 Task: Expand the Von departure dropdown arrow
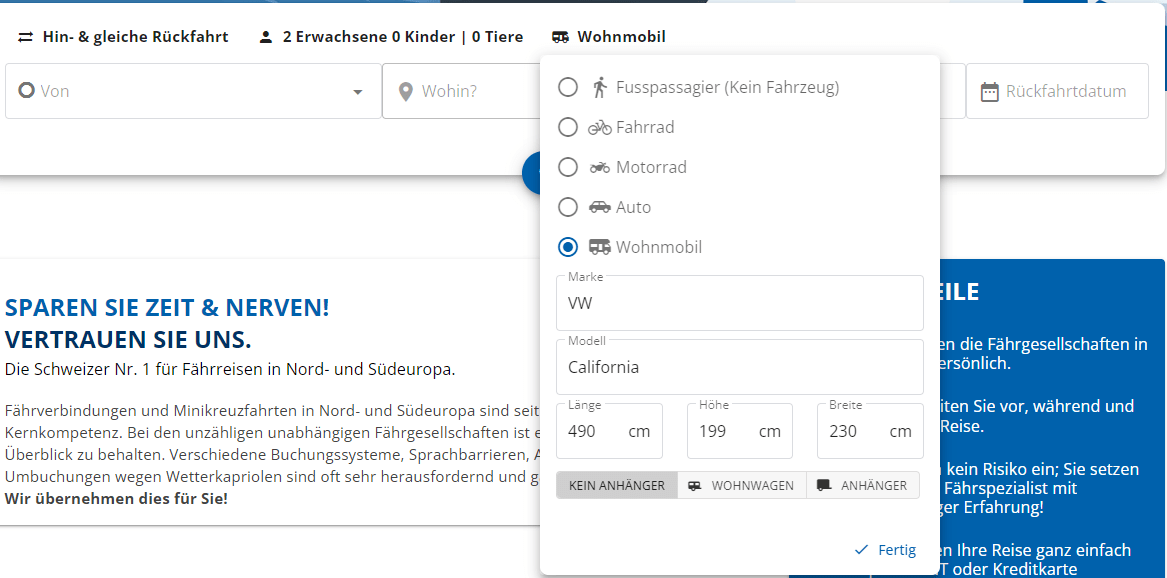pos(358,91)
